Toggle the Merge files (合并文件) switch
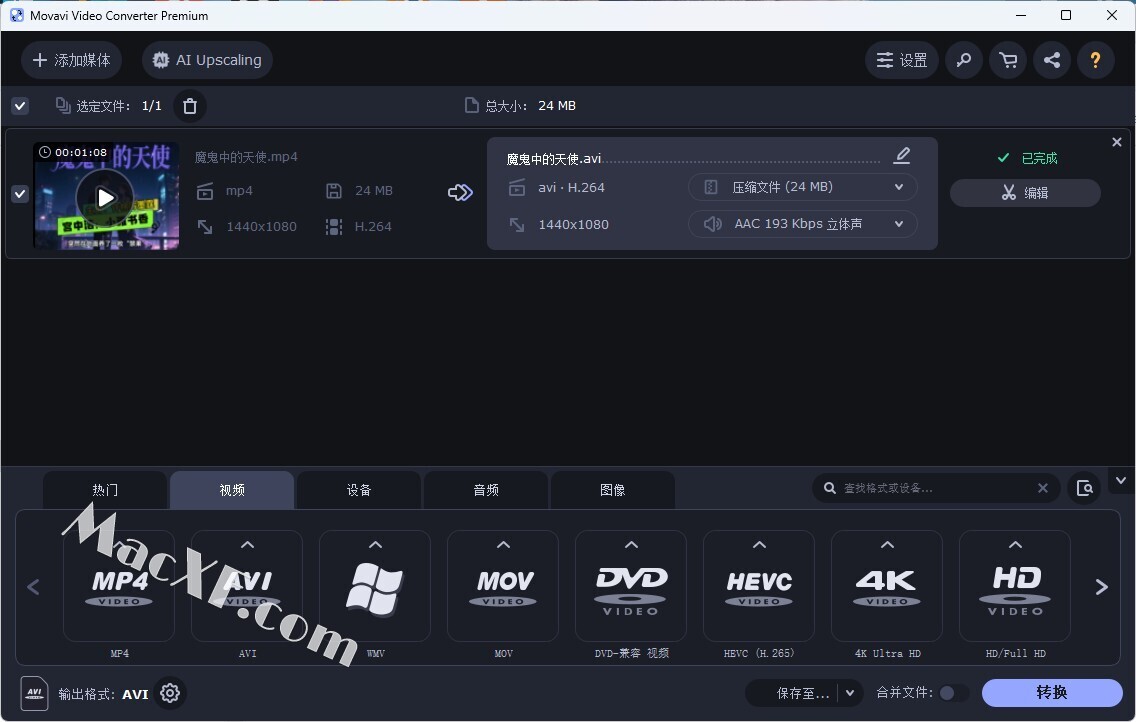The height and width of the screenshot is (722, 1136). coord(953,693)
